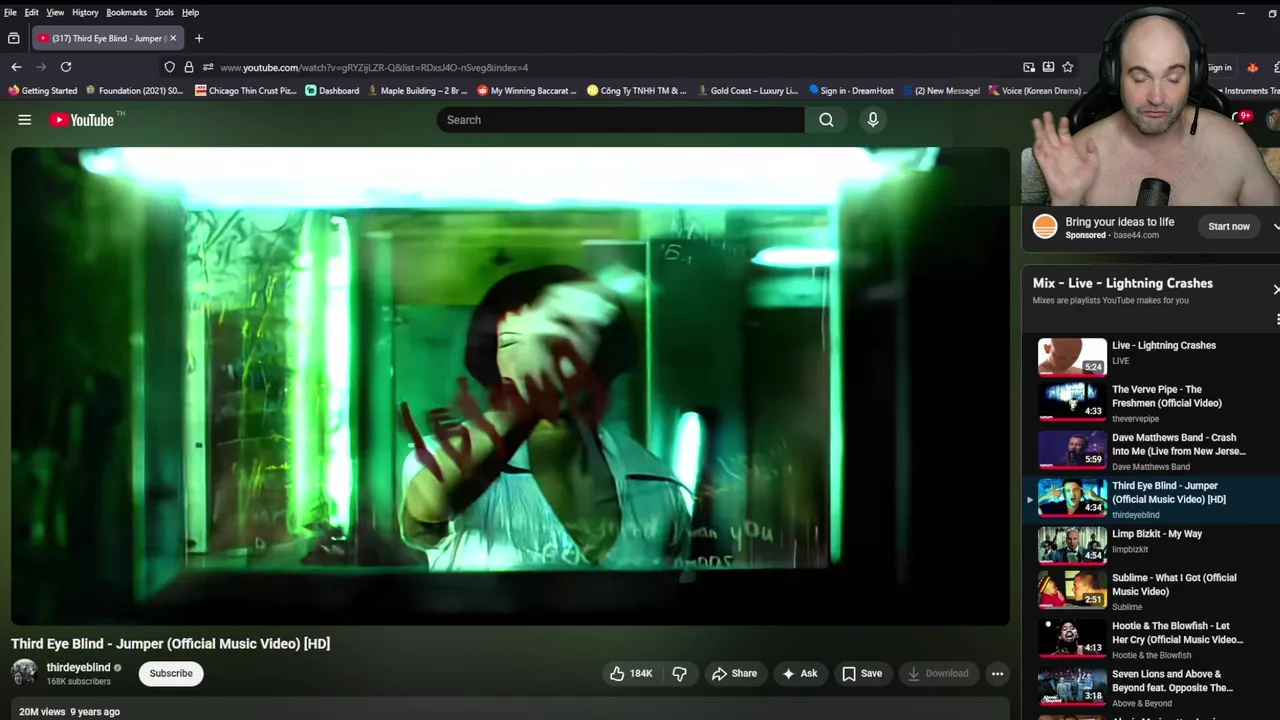1280x720 pixels.
Task: Click the address bar icon left of the star
Action: click(x=1048, y=67)
